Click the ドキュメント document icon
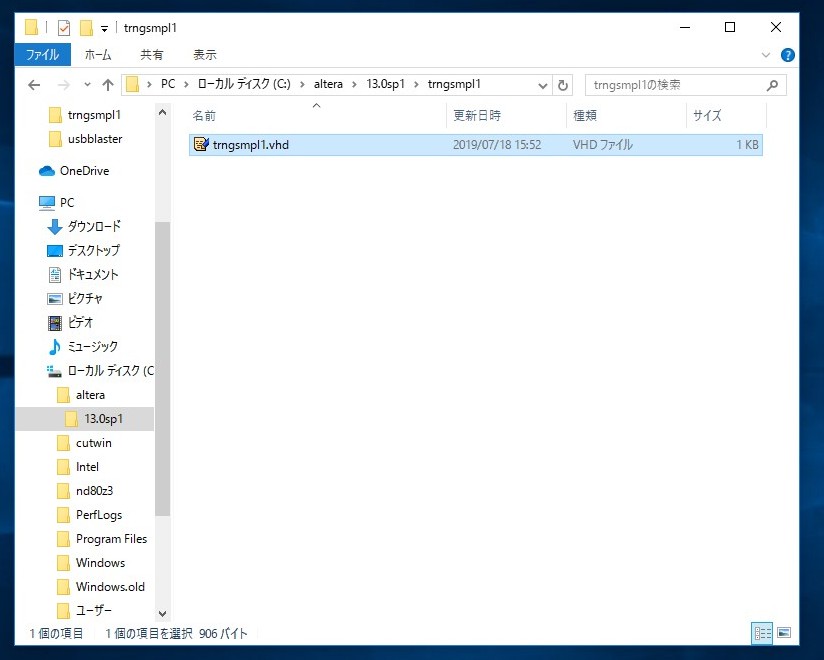This screenshot has height=660, width=824. [55, 274]
